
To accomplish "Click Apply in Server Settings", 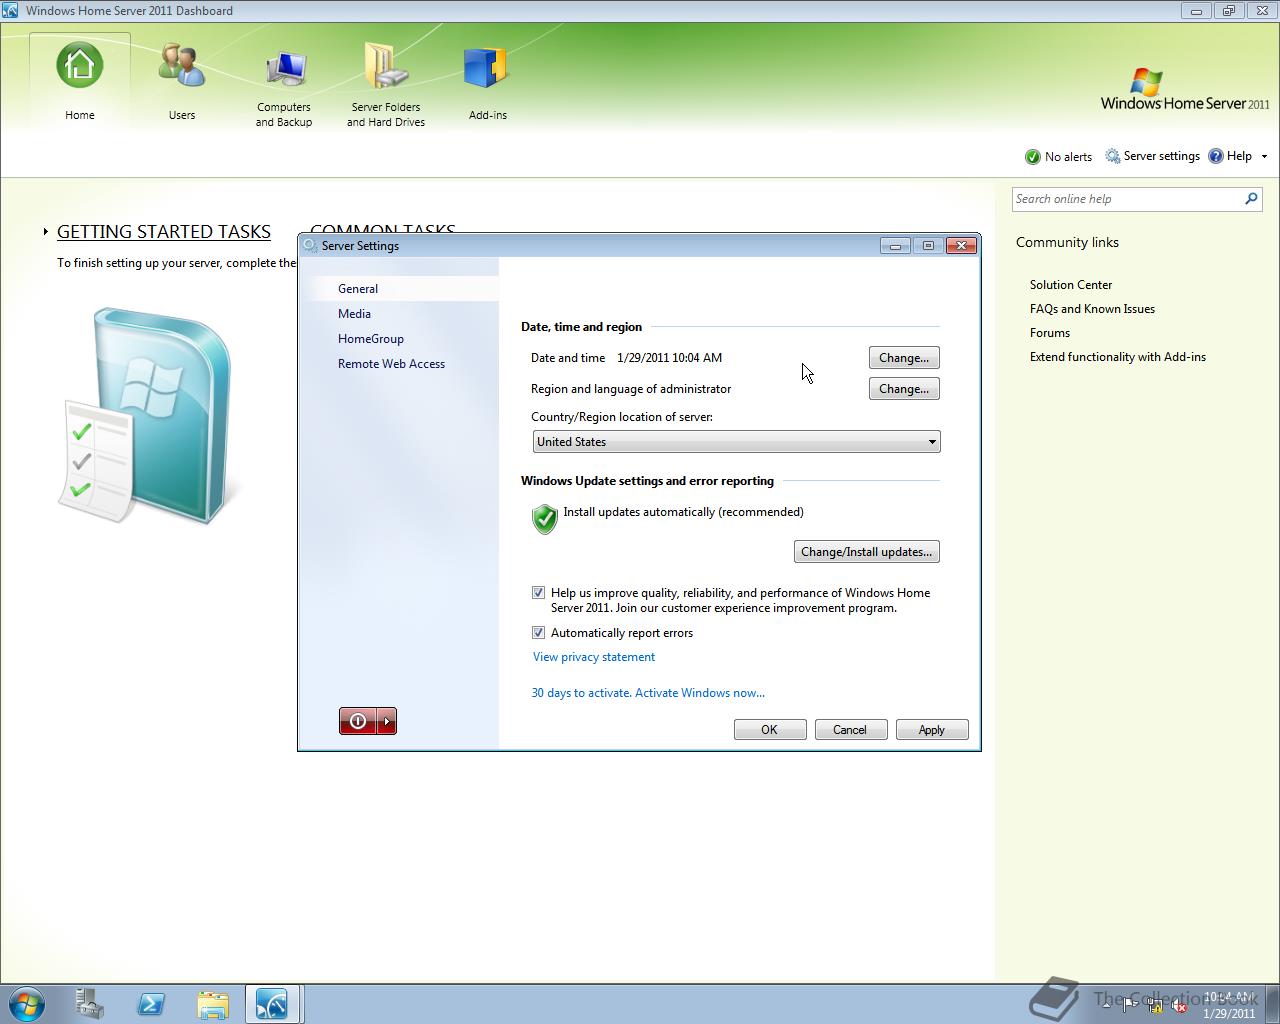I will point(932,730).
